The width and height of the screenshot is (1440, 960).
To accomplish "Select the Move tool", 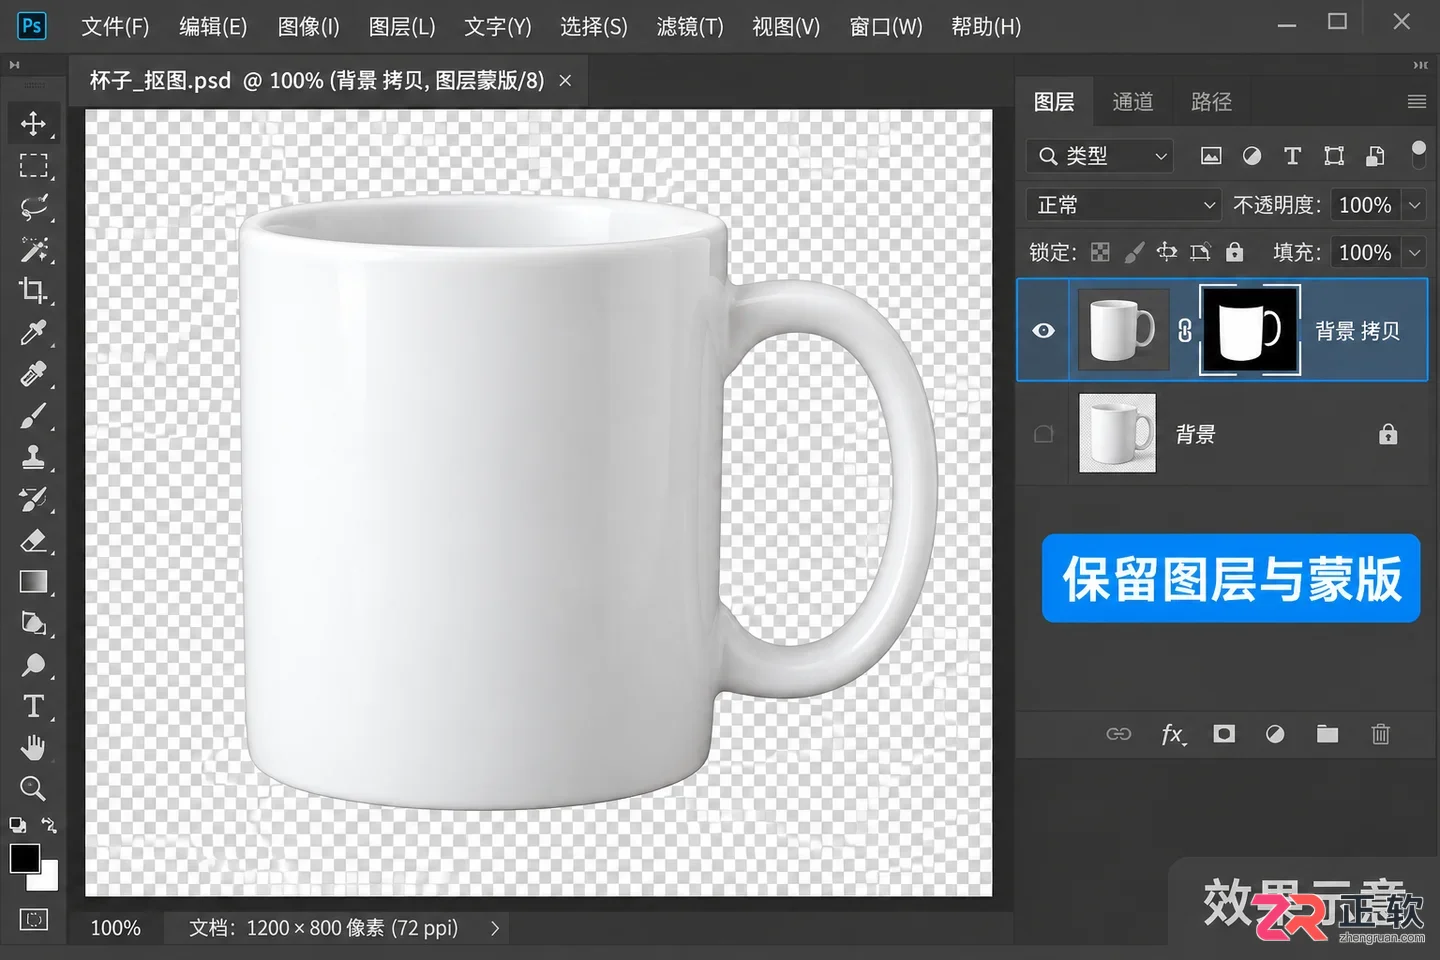I will pos(33,123).
